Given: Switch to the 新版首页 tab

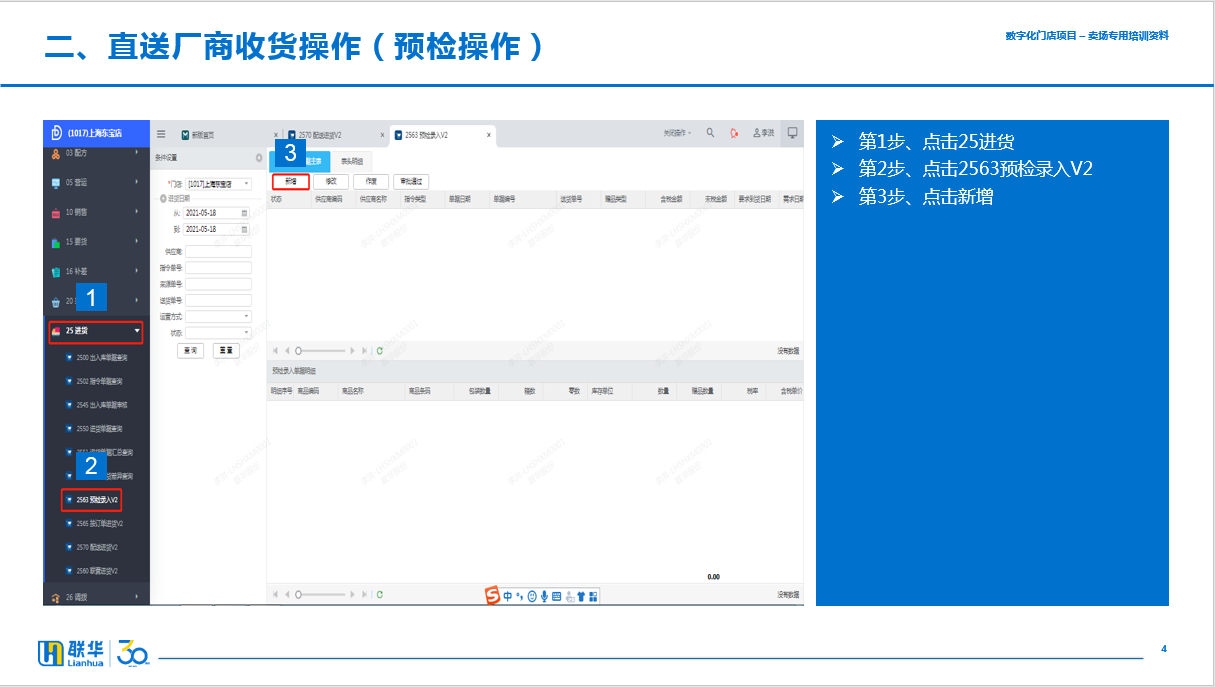Looking at the screenshot, I should point(197,134).
